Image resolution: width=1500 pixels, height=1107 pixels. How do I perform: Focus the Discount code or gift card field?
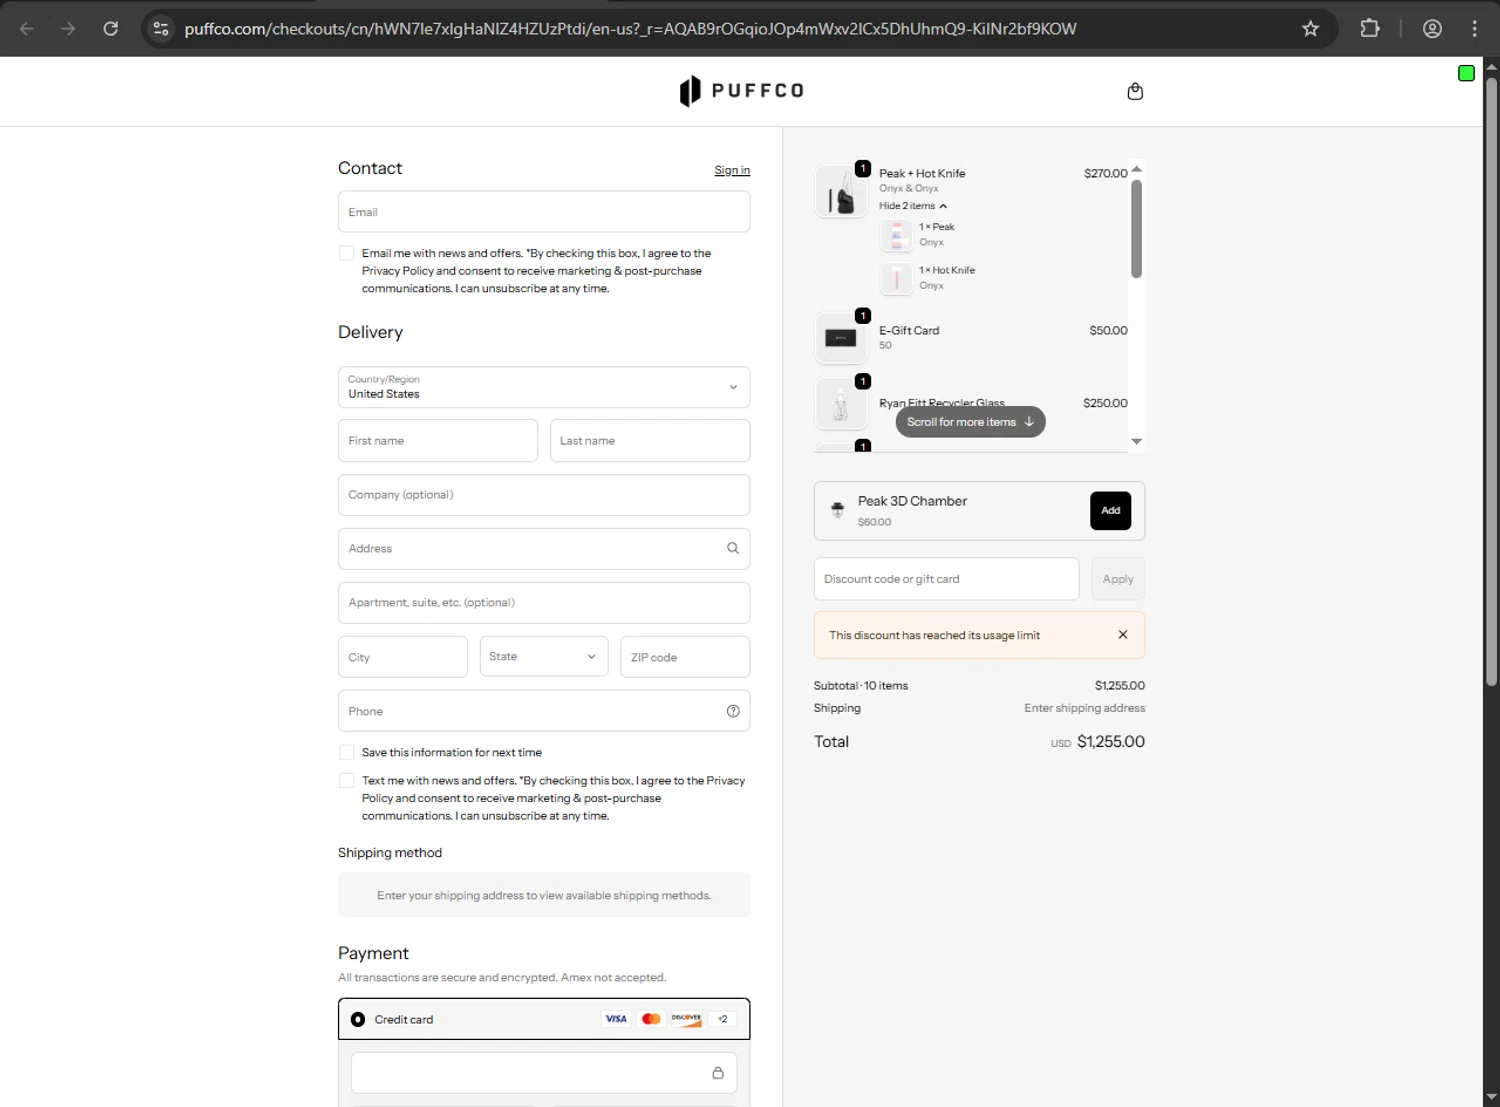tap(946, 579)
